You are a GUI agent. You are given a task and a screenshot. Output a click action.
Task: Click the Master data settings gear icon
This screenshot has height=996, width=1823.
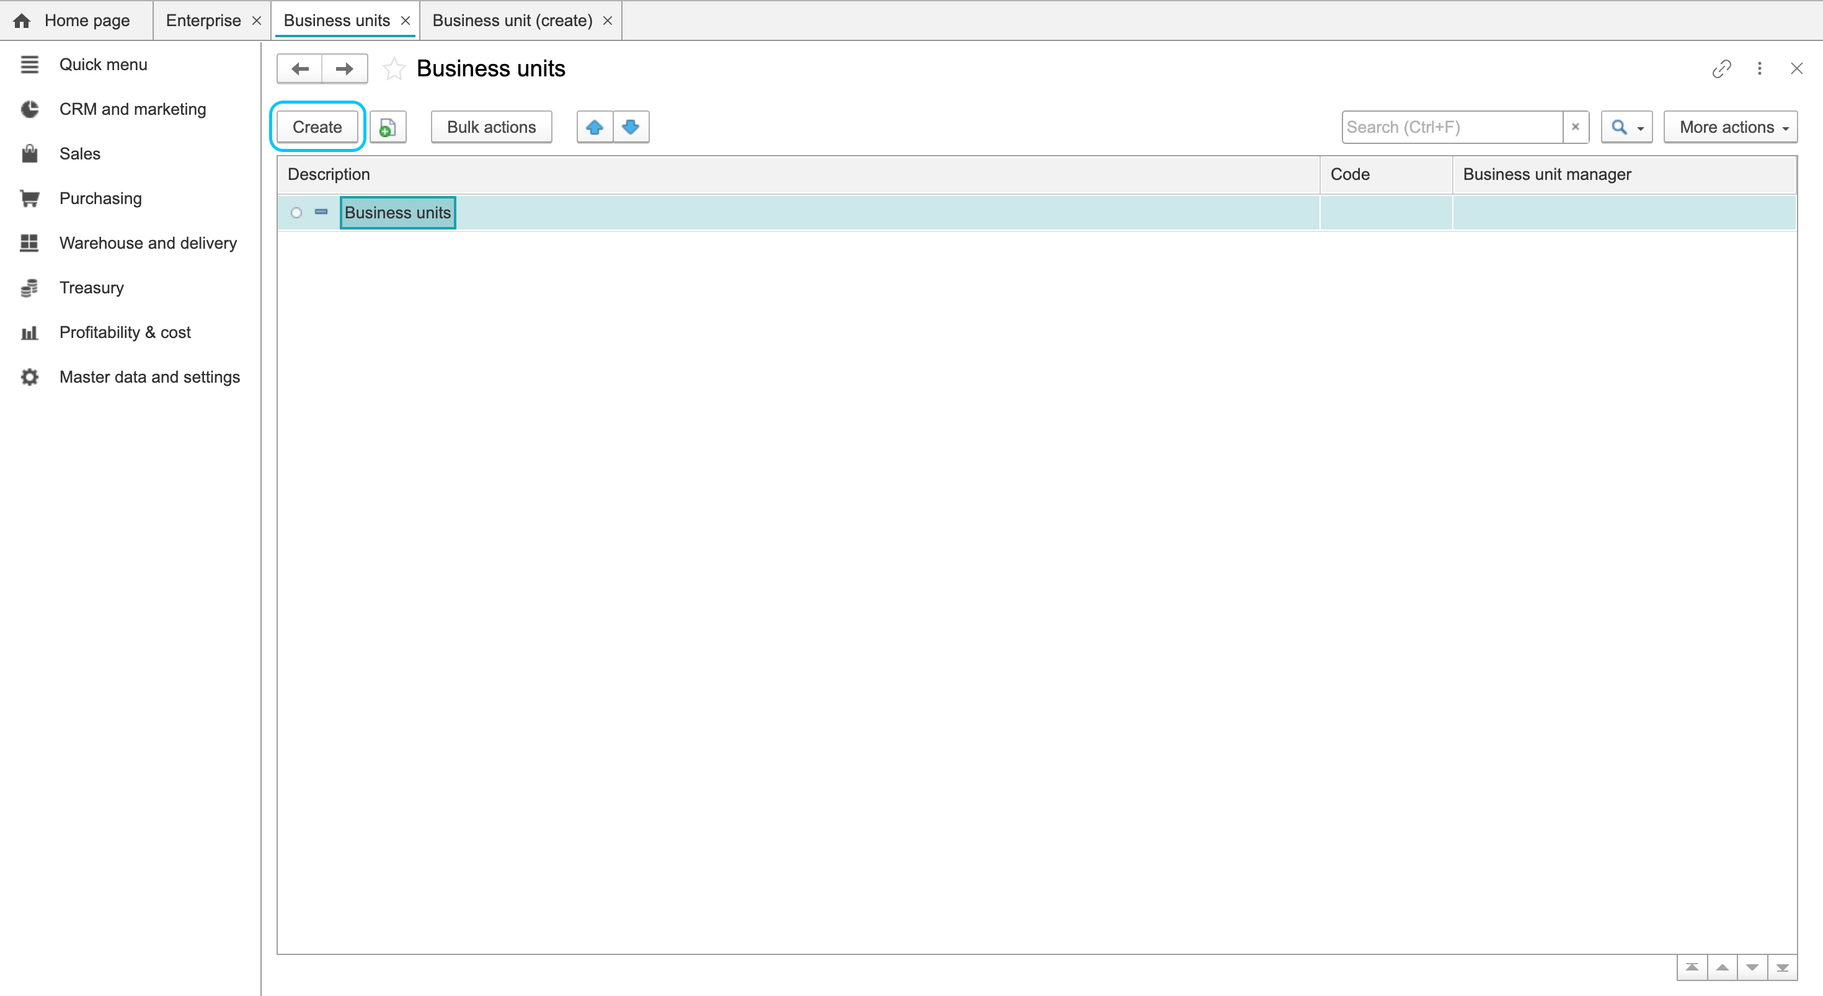[30, 377]
